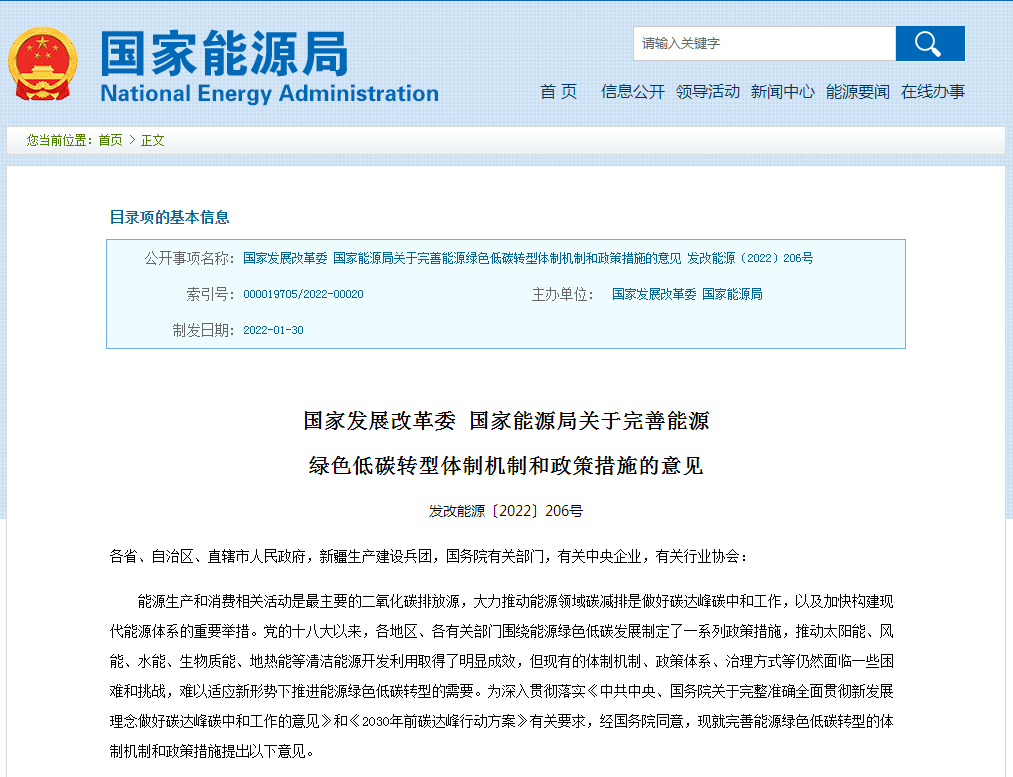1013x777 pixels.
Task: Go to 领导活动 in the navigation bar
Action: pos(707,92)
